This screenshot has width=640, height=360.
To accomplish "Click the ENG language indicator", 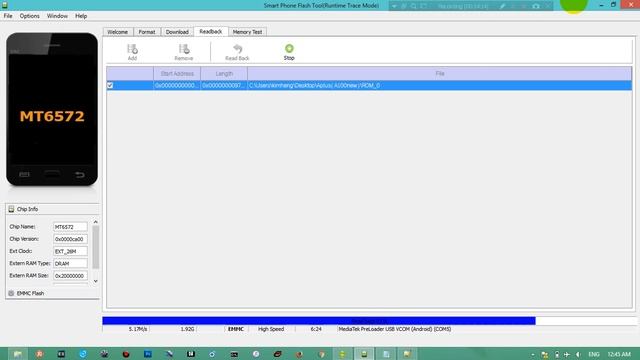I will pos(594,354).
